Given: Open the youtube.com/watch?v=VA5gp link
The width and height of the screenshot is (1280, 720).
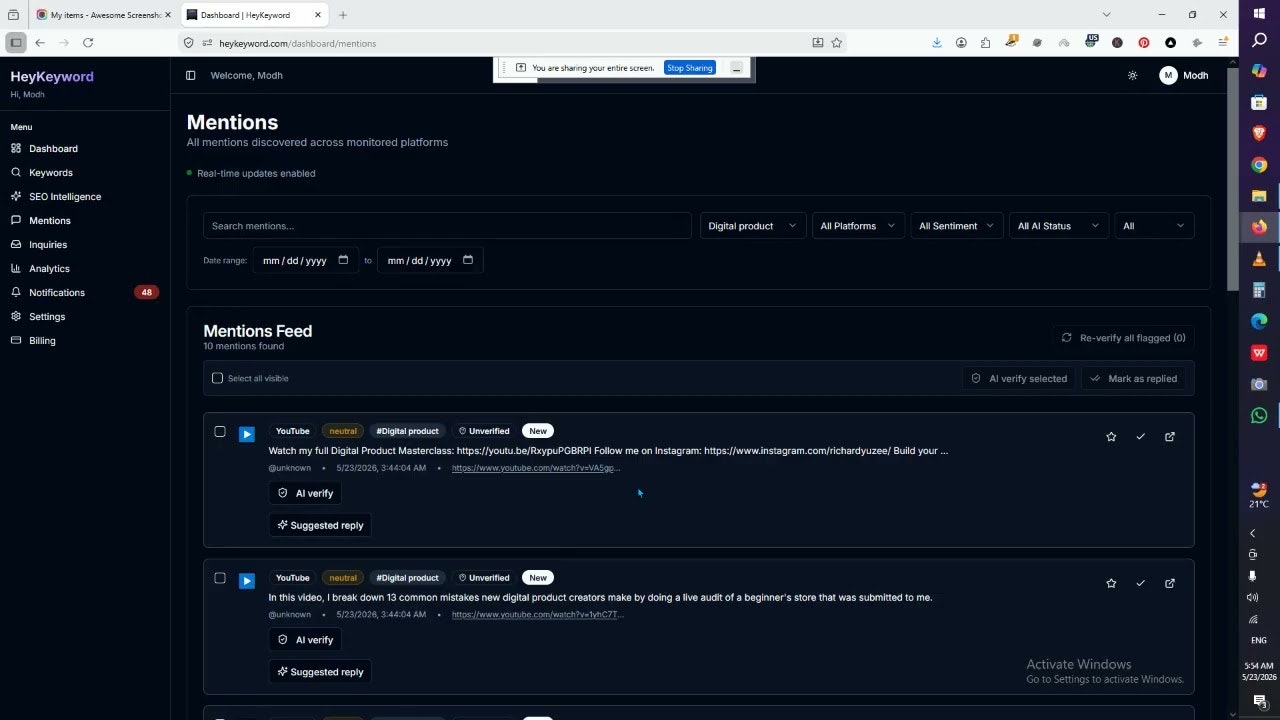Looking at the screenshot, I should click(536, 468).
